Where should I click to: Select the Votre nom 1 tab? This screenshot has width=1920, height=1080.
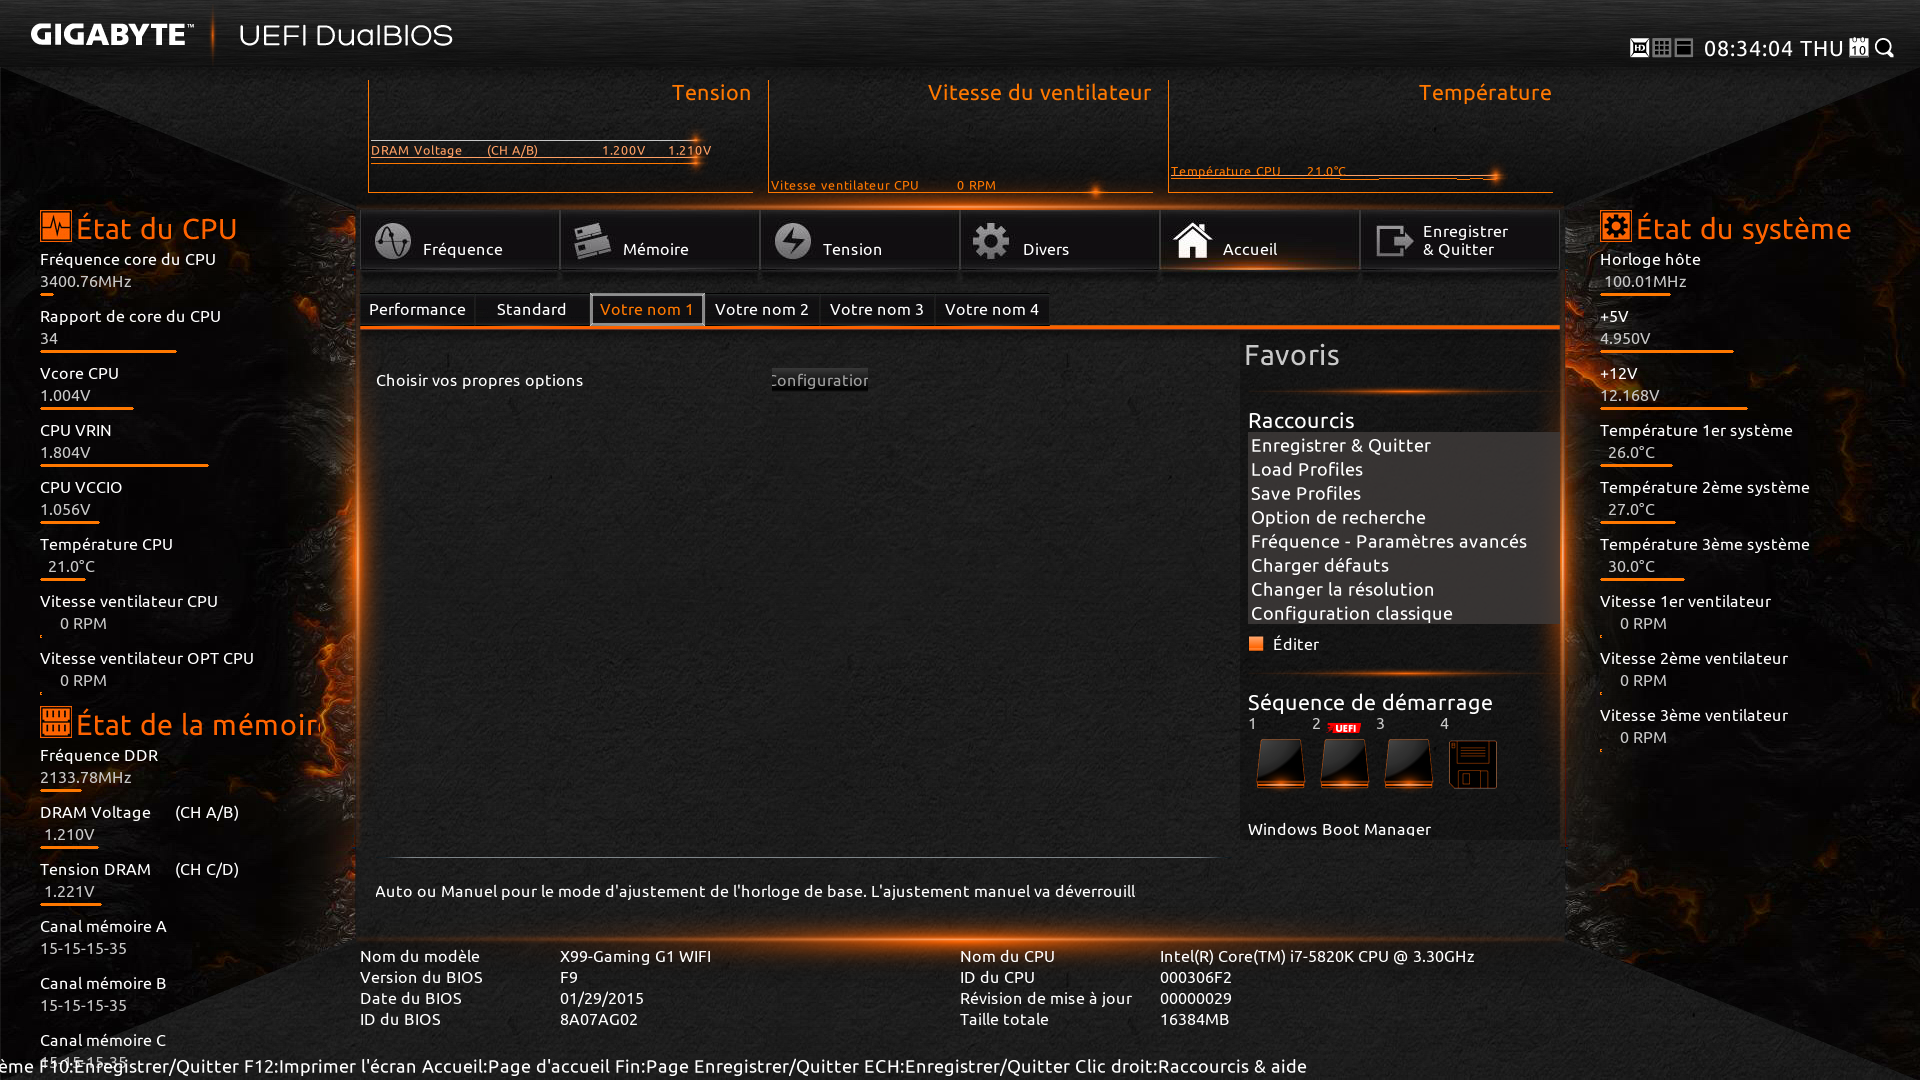(x=647, y=310)
